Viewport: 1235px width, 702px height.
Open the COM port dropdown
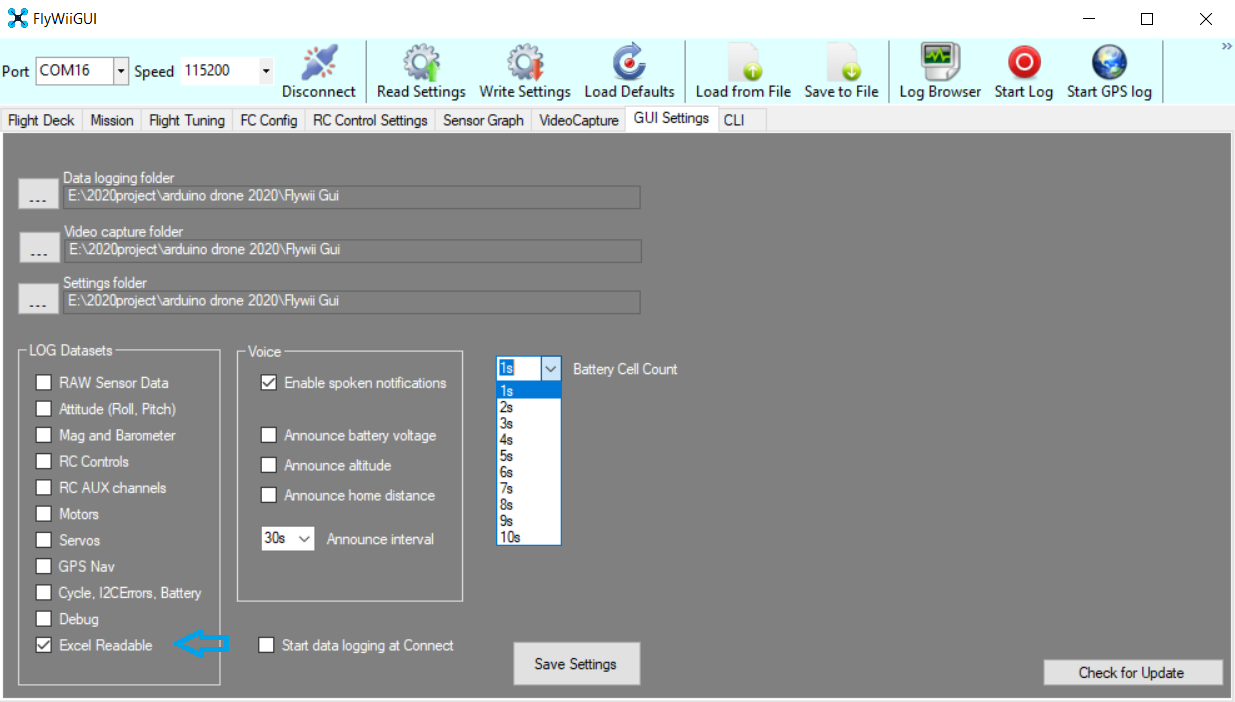pos(121,71)
